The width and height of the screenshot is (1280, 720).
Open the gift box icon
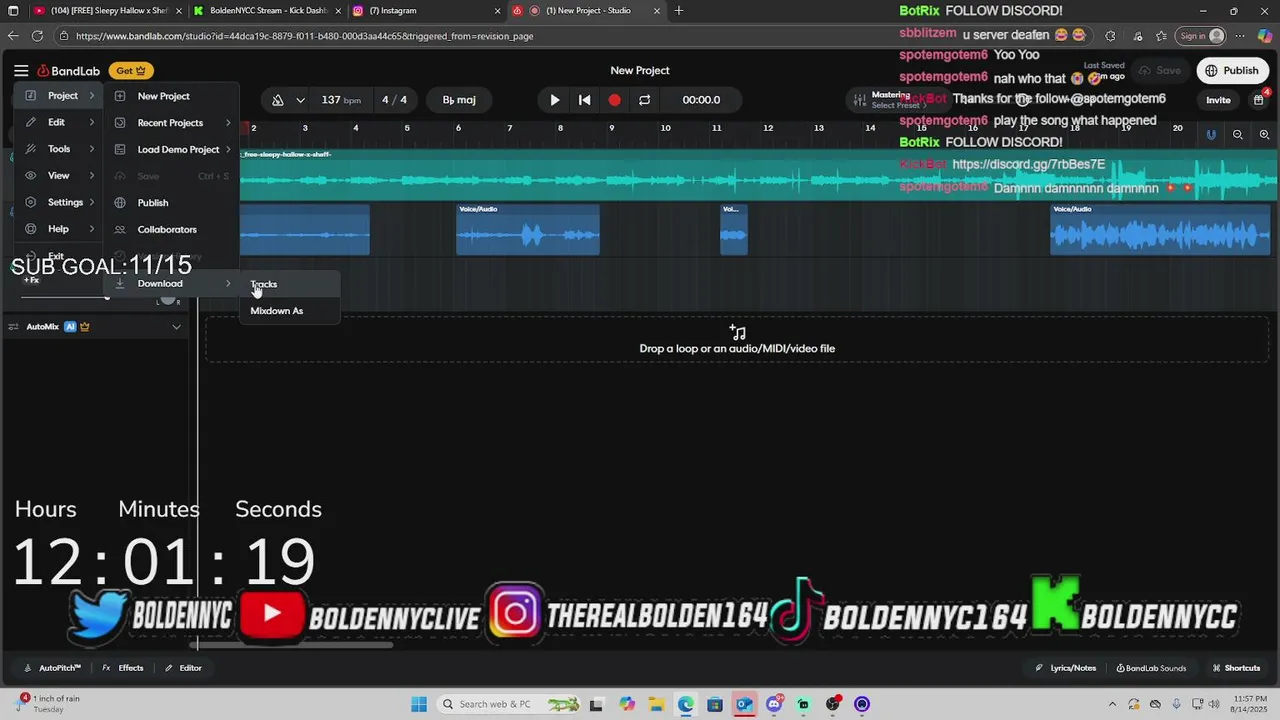tap(1259, 100)
